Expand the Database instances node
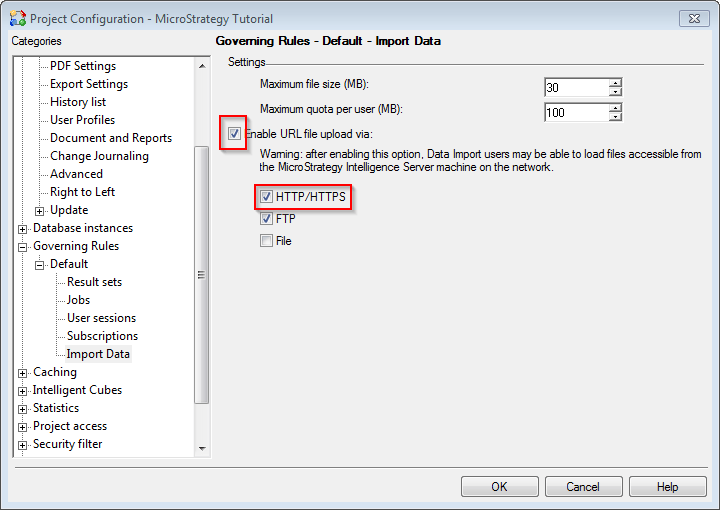The image size is (720, 510). click(x=23, y=228)
